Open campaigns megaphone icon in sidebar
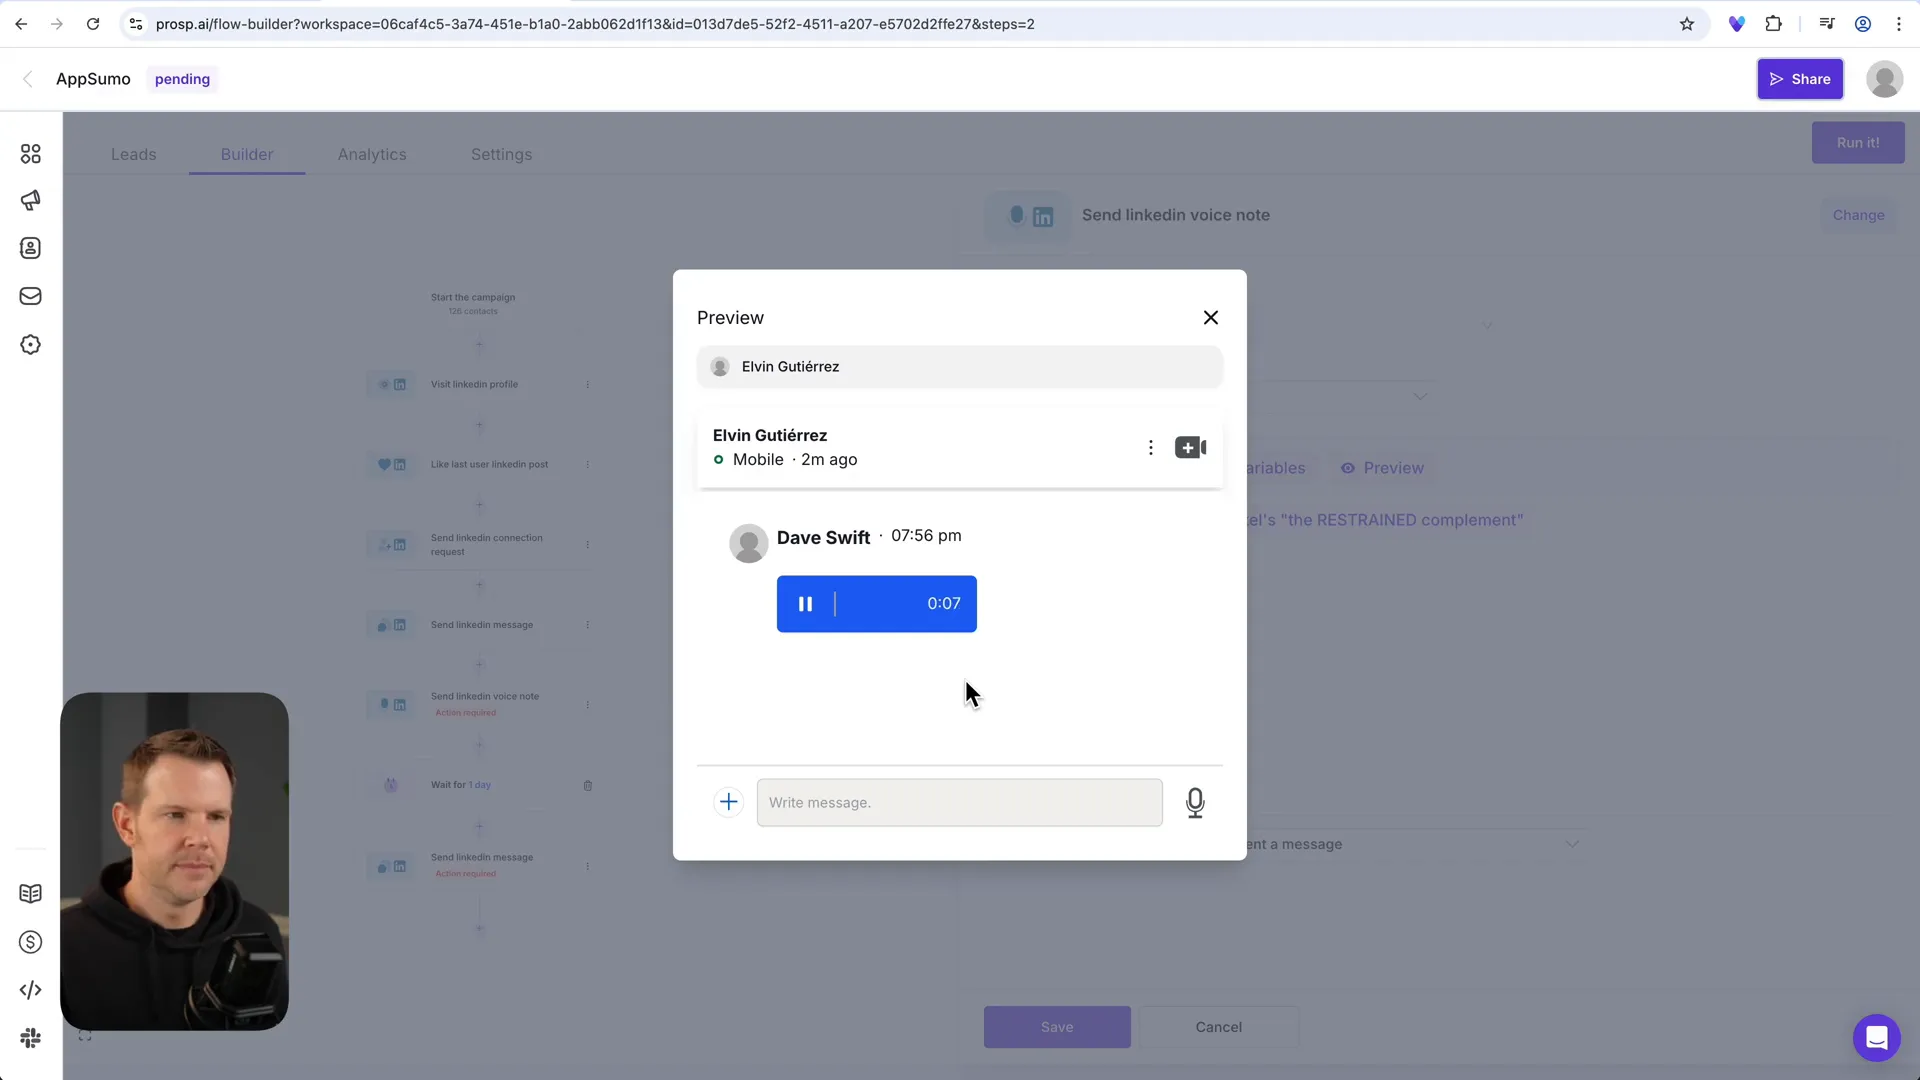This screenshot has width=1920, height=1080. 31,201
